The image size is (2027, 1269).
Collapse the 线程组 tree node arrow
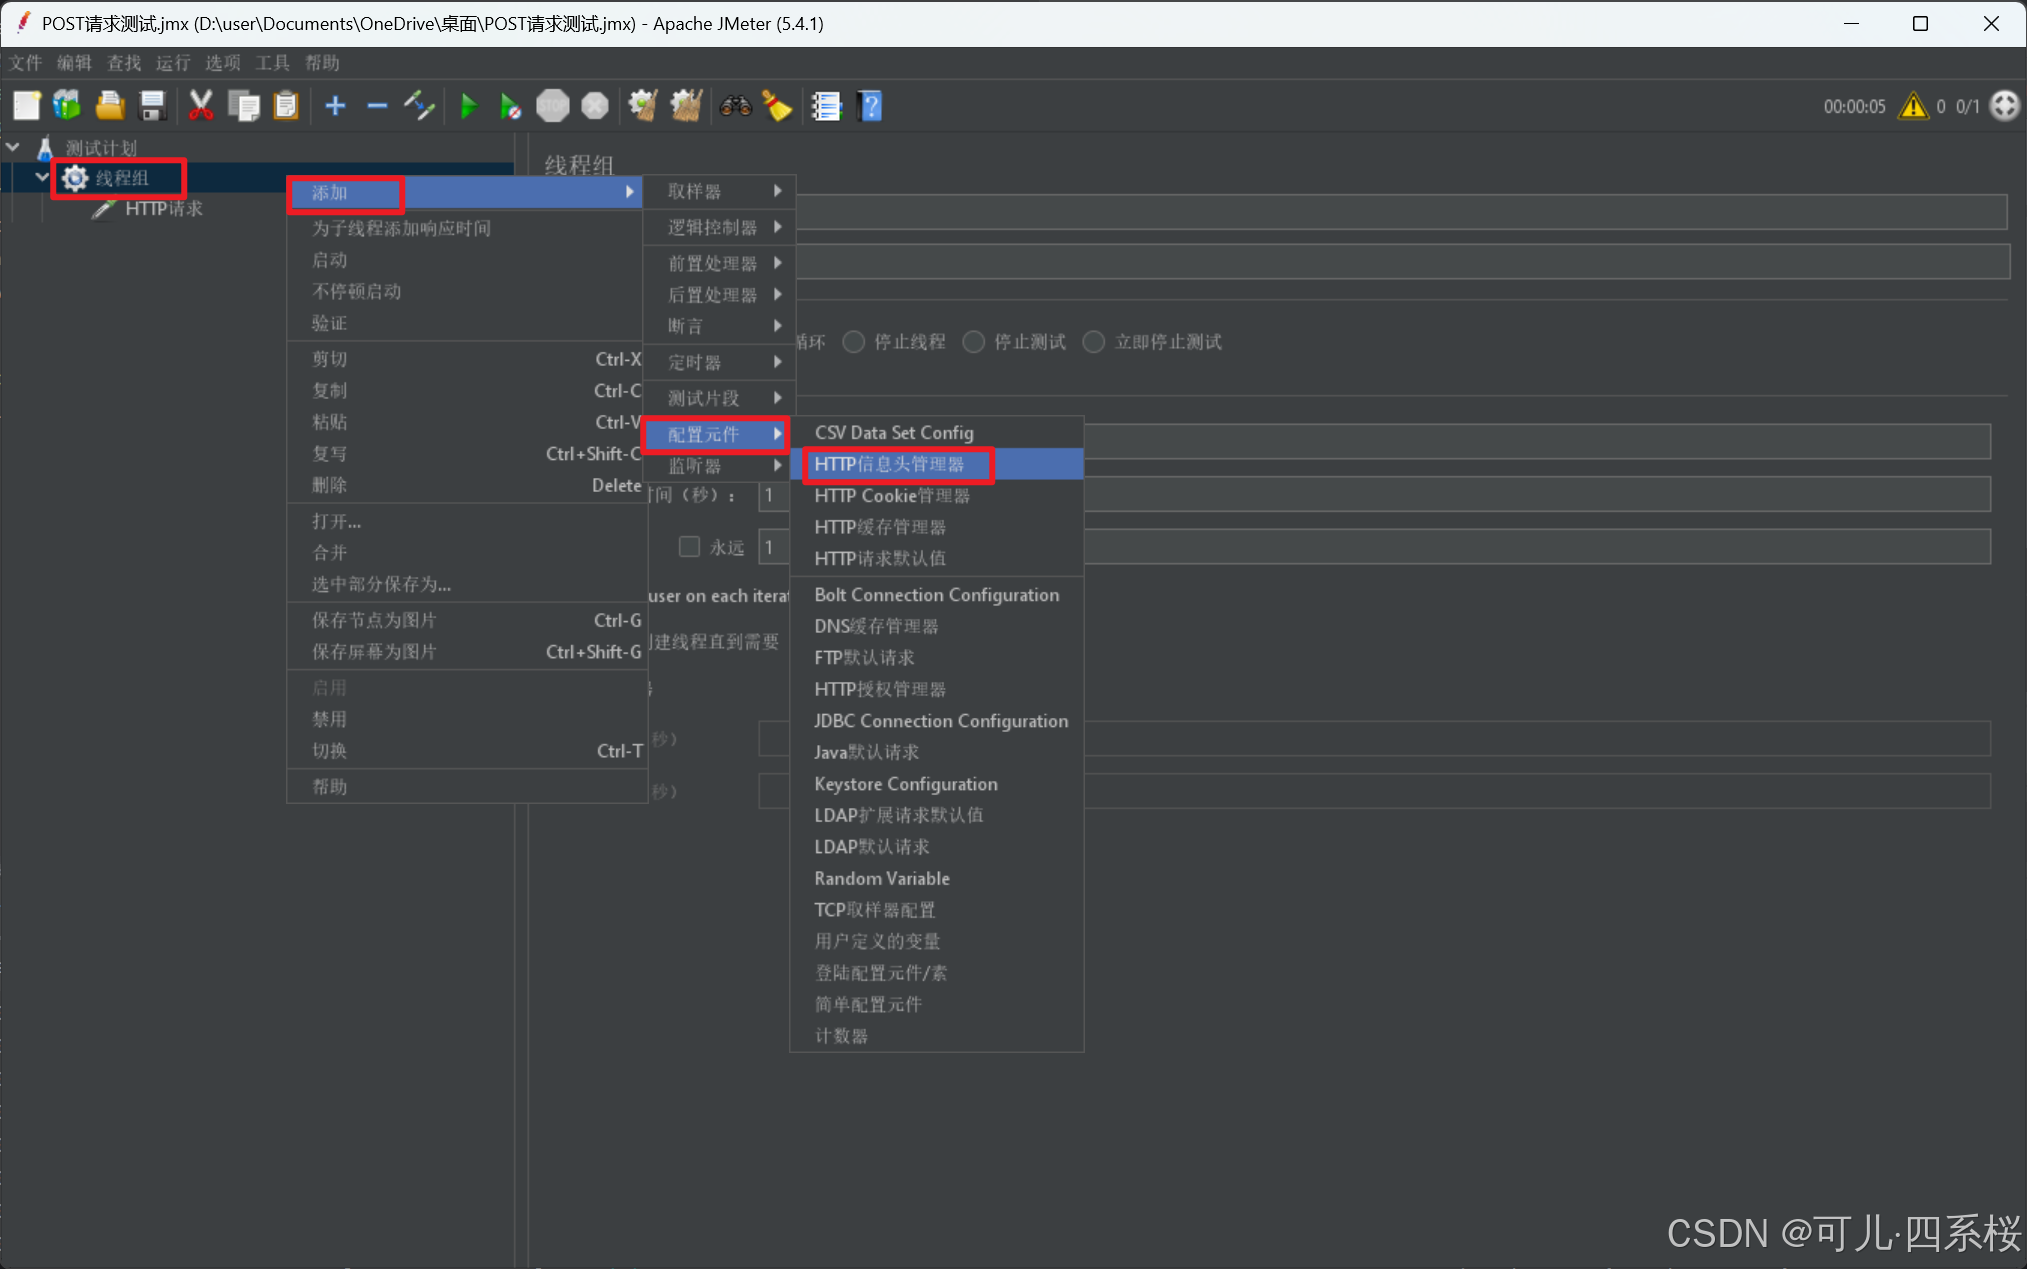tap(41, 177)
